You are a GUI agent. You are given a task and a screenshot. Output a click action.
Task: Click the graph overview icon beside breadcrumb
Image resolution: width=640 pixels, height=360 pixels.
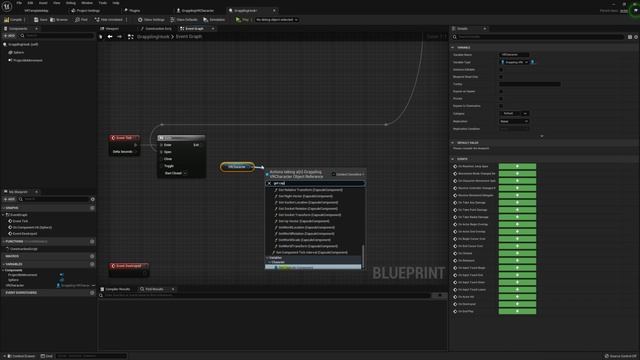[x=131, y=37]
